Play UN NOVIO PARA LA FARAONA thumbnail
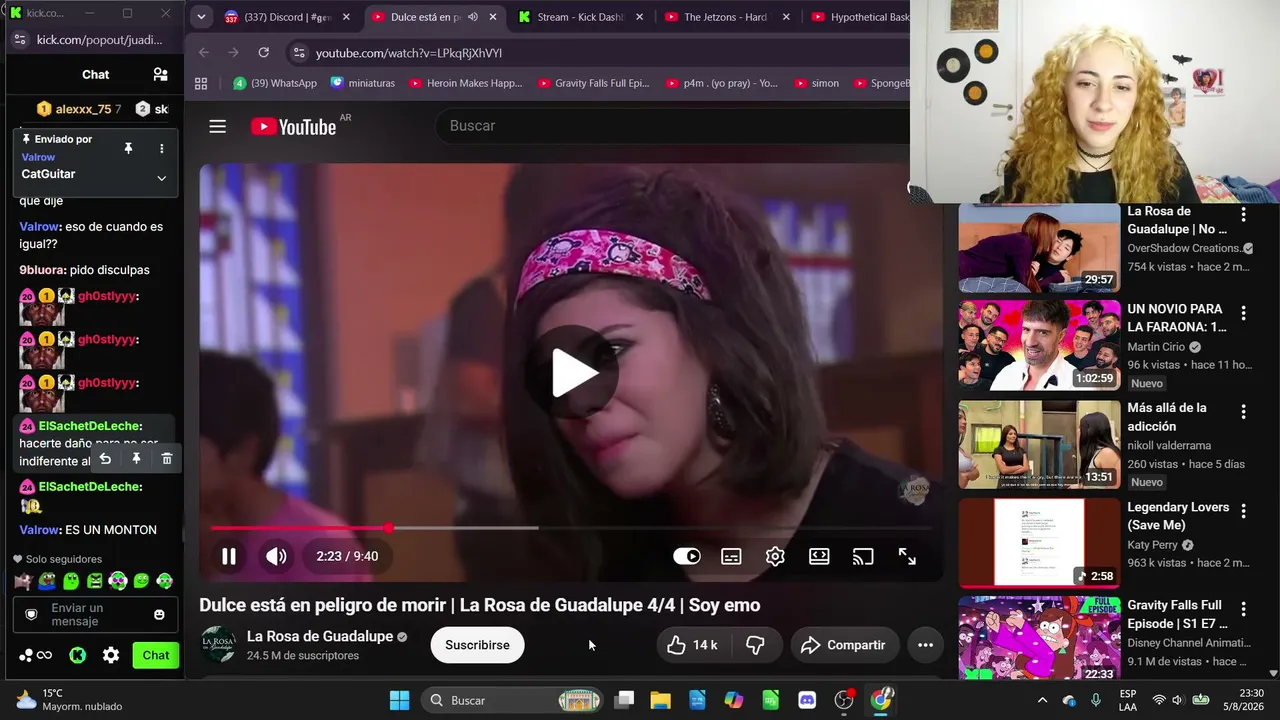The height and width of the screenshot is (720, 1280). [1039, 345]
